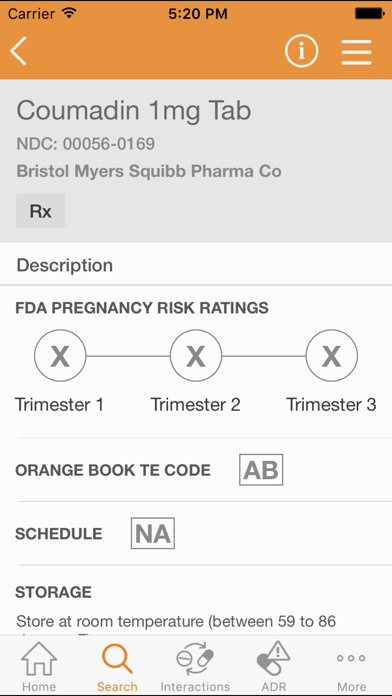392x696 pixels.
Task: Open the info circle icon
Action: click(301, 51)
